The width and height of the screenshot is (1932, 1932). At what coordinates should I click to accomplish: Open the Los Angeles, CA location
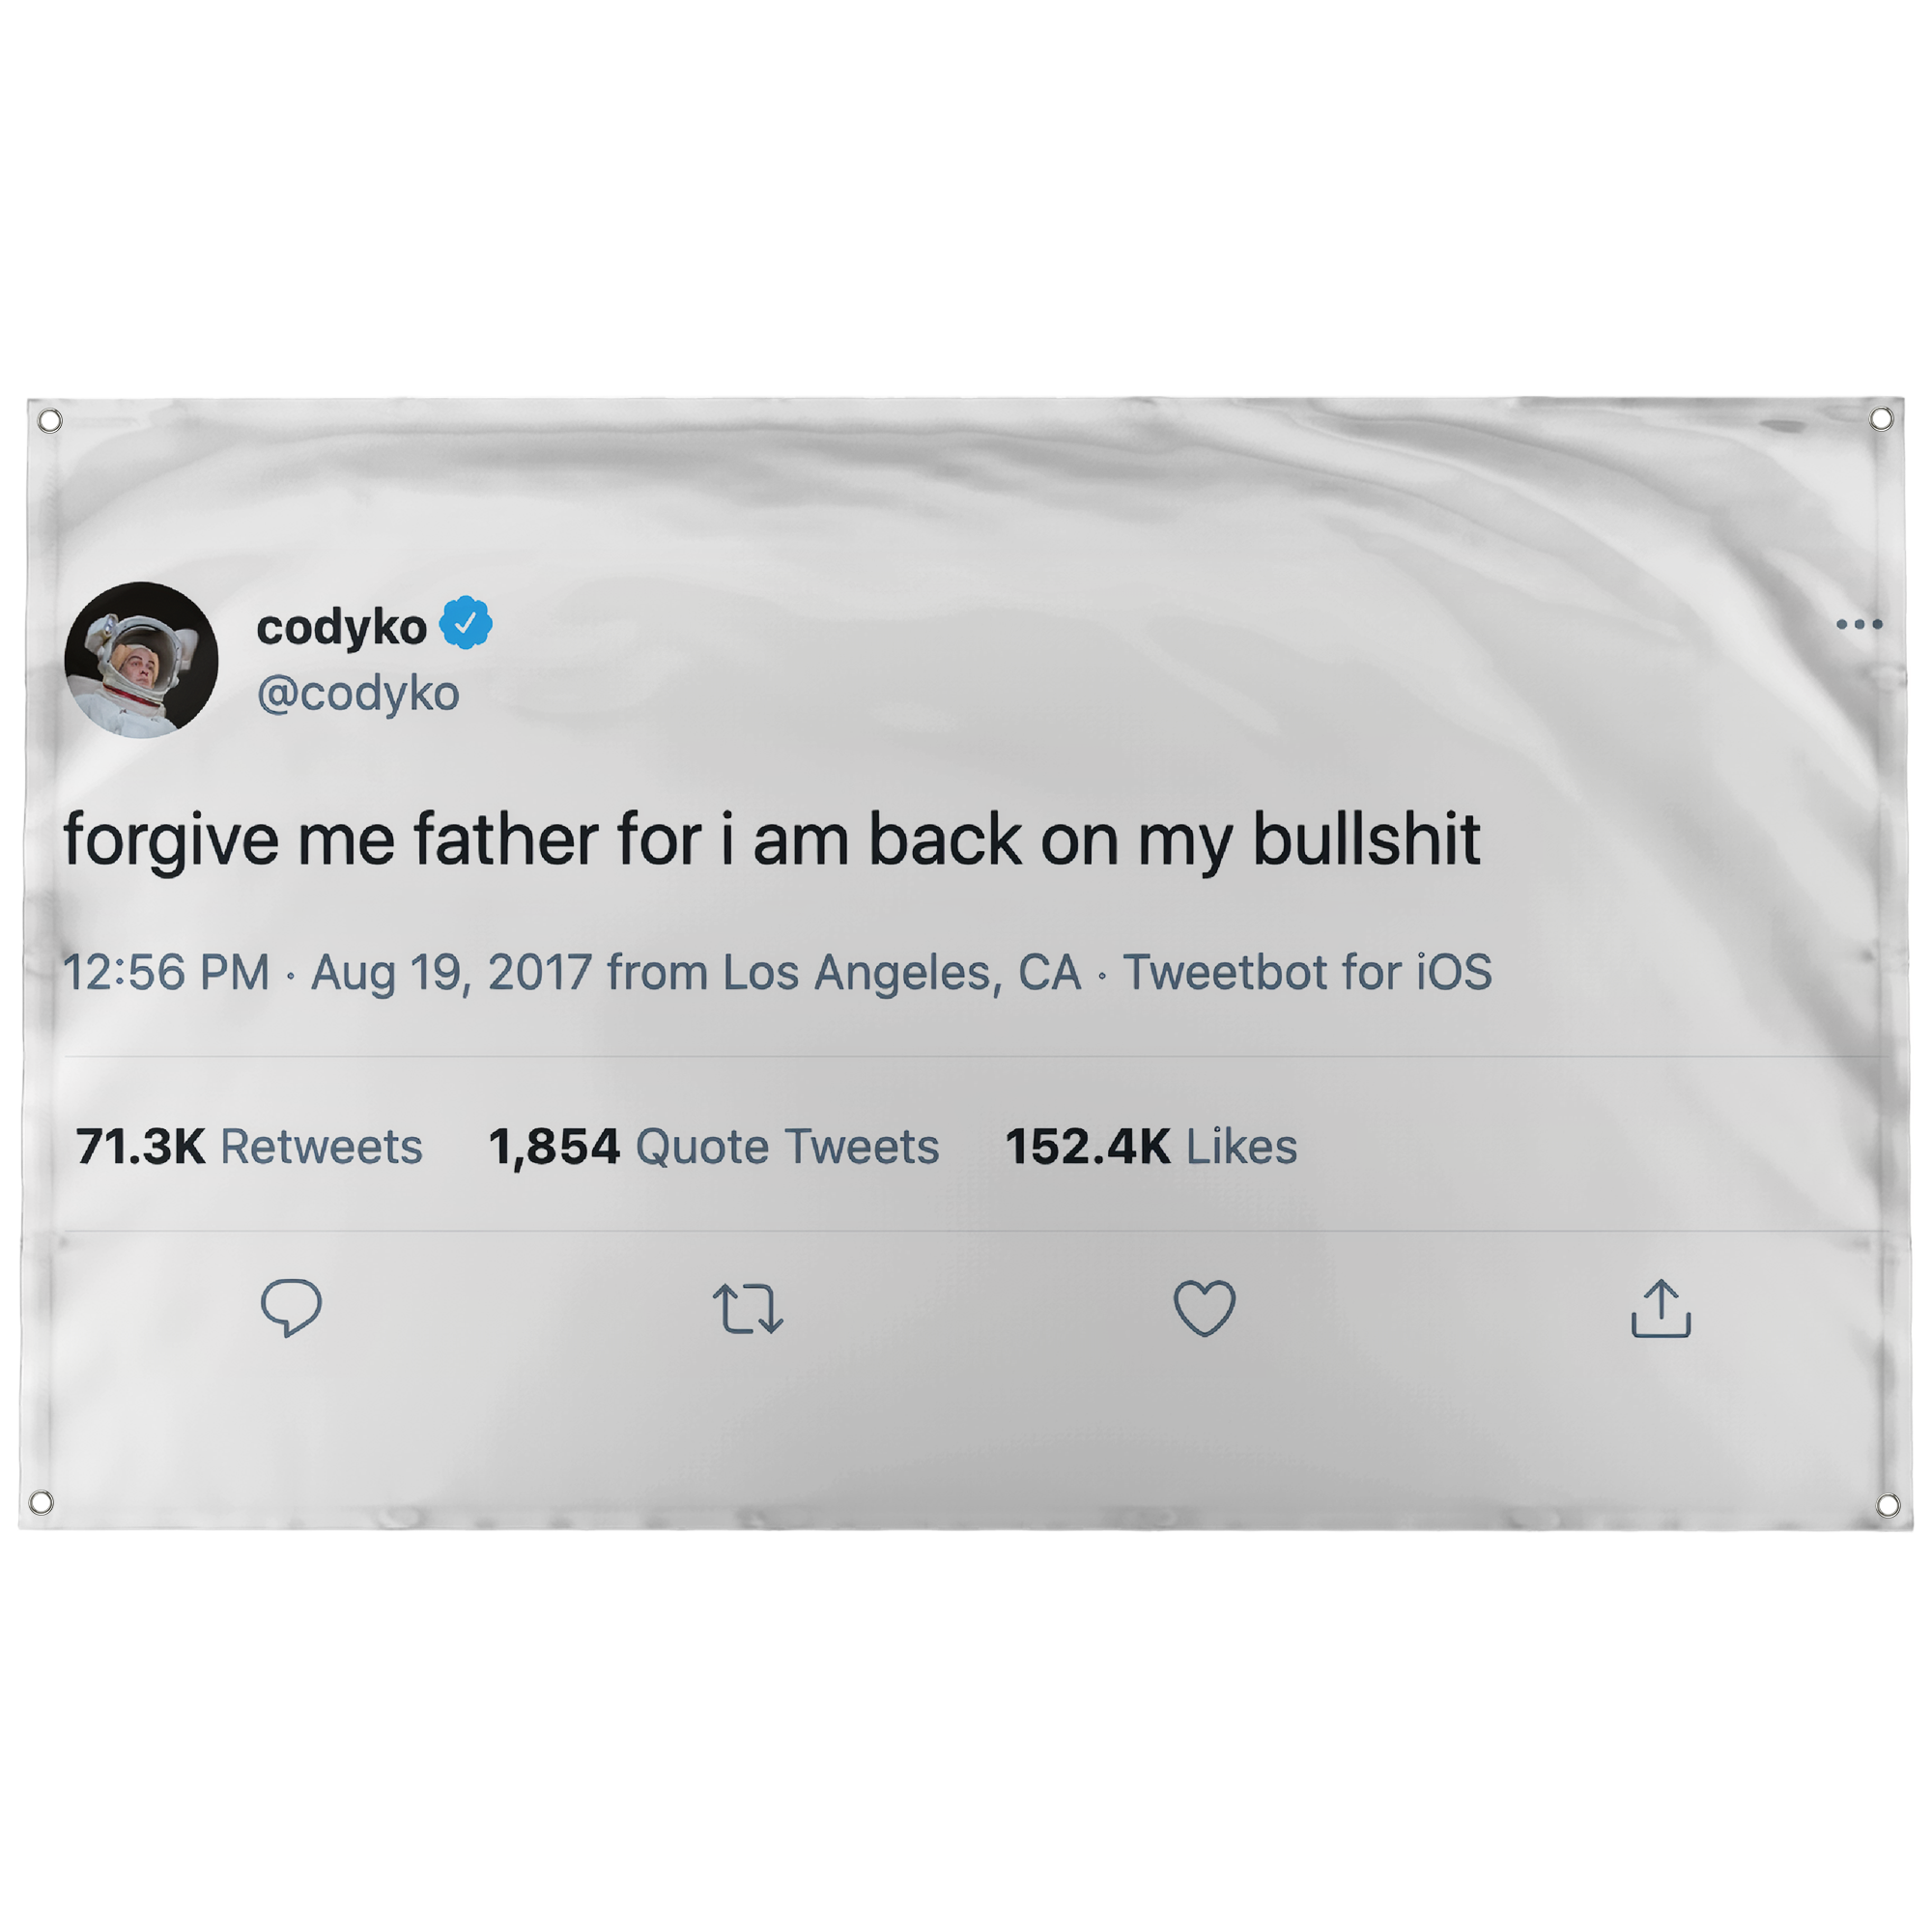pyautogui.click(x=902, y=972)
